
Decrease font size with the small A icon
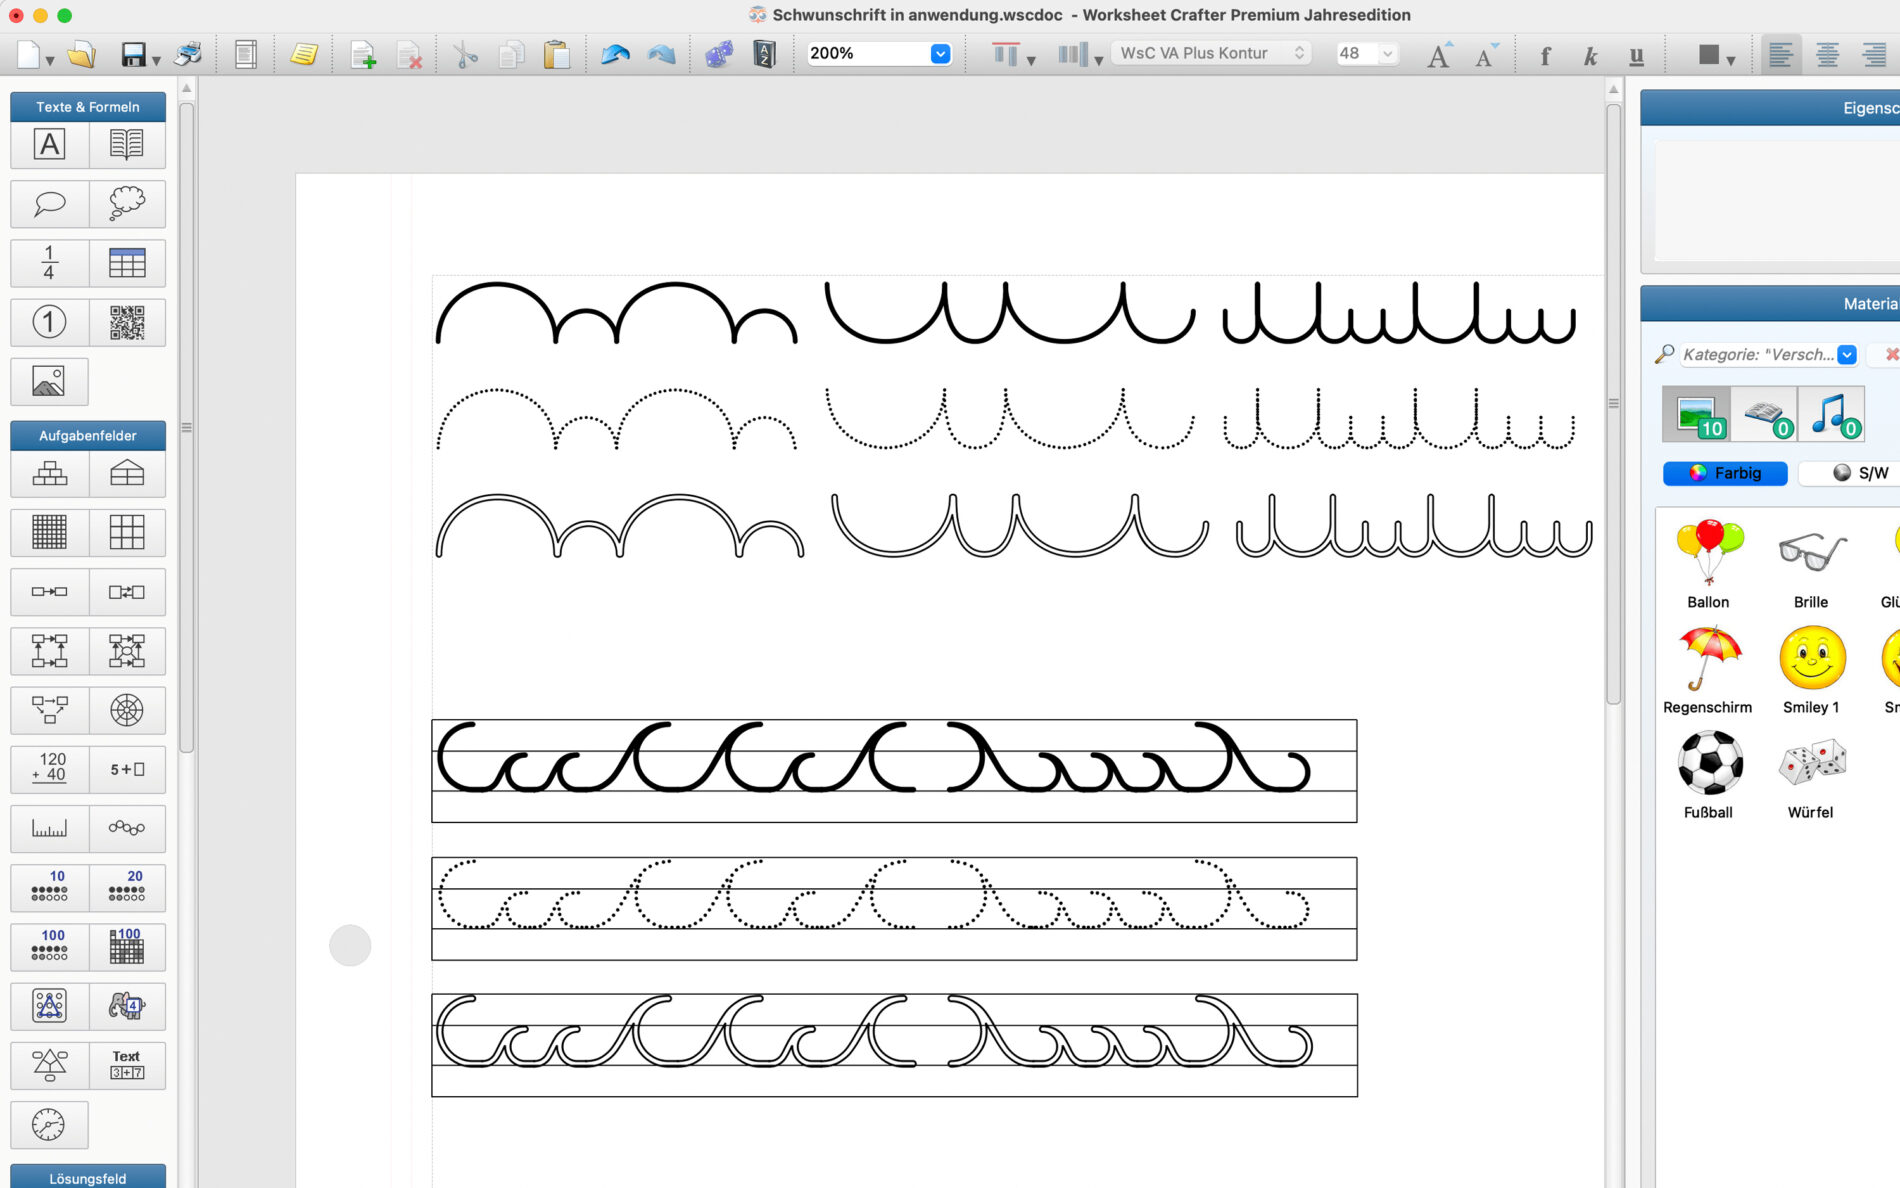point(1486,55)
